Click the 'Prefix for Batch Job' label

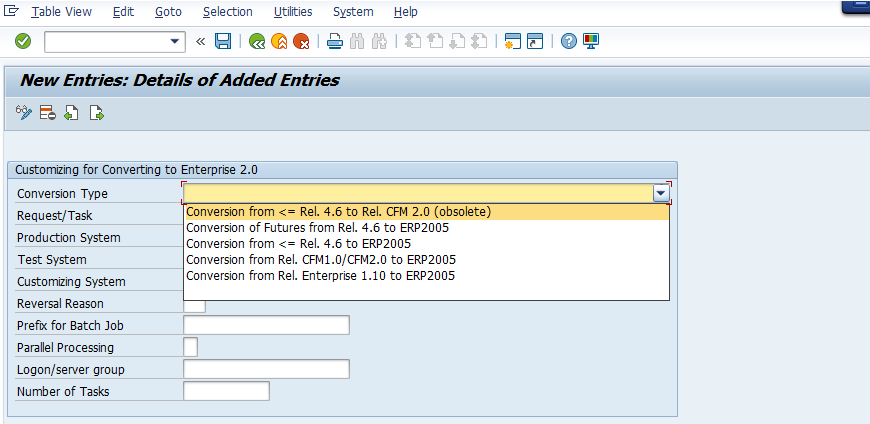pyautogui.click(x=70, y=326)
